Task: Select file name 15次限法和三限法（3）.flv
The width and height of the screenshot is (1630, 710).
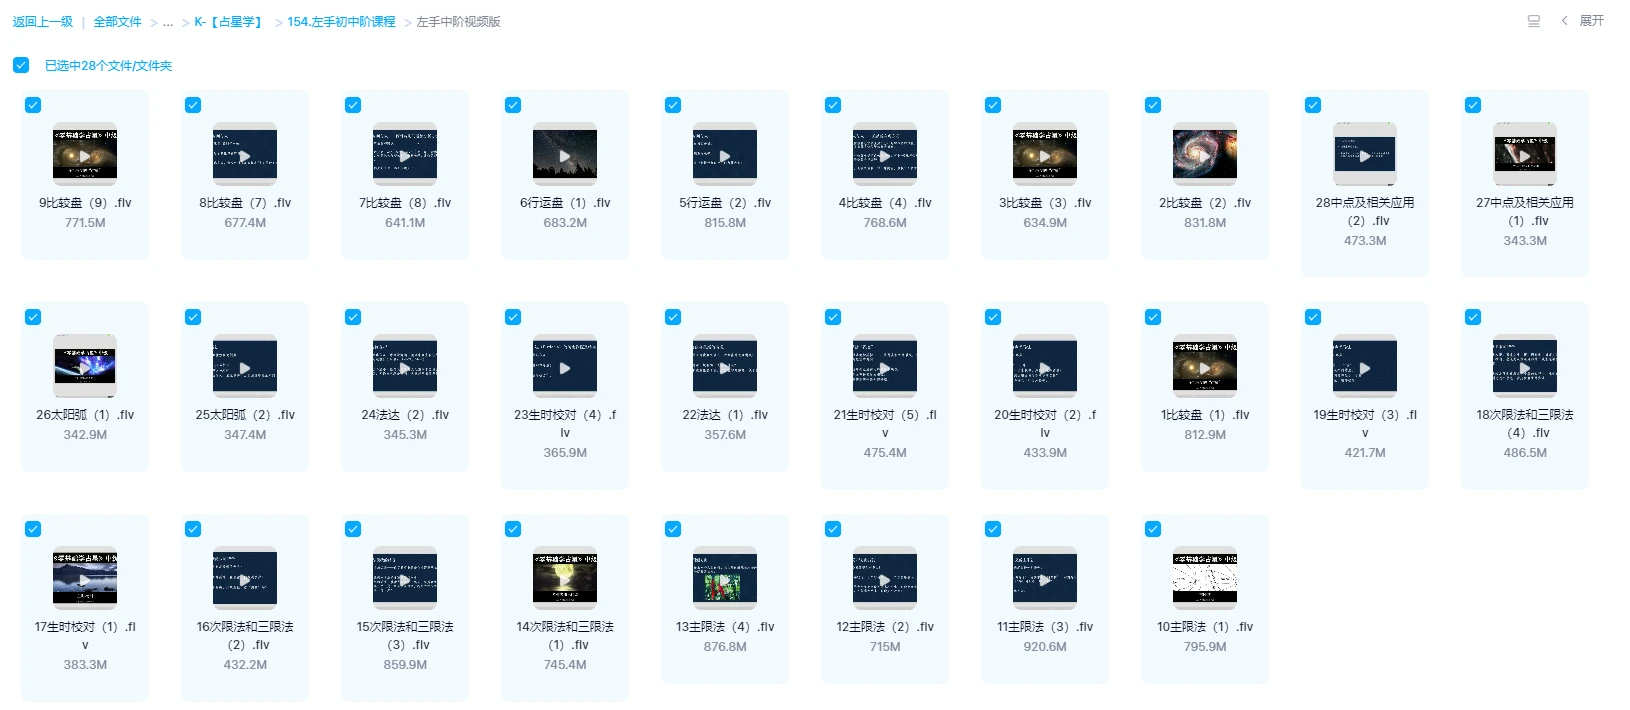Action: pyautogui.click(x=405, y=636)
